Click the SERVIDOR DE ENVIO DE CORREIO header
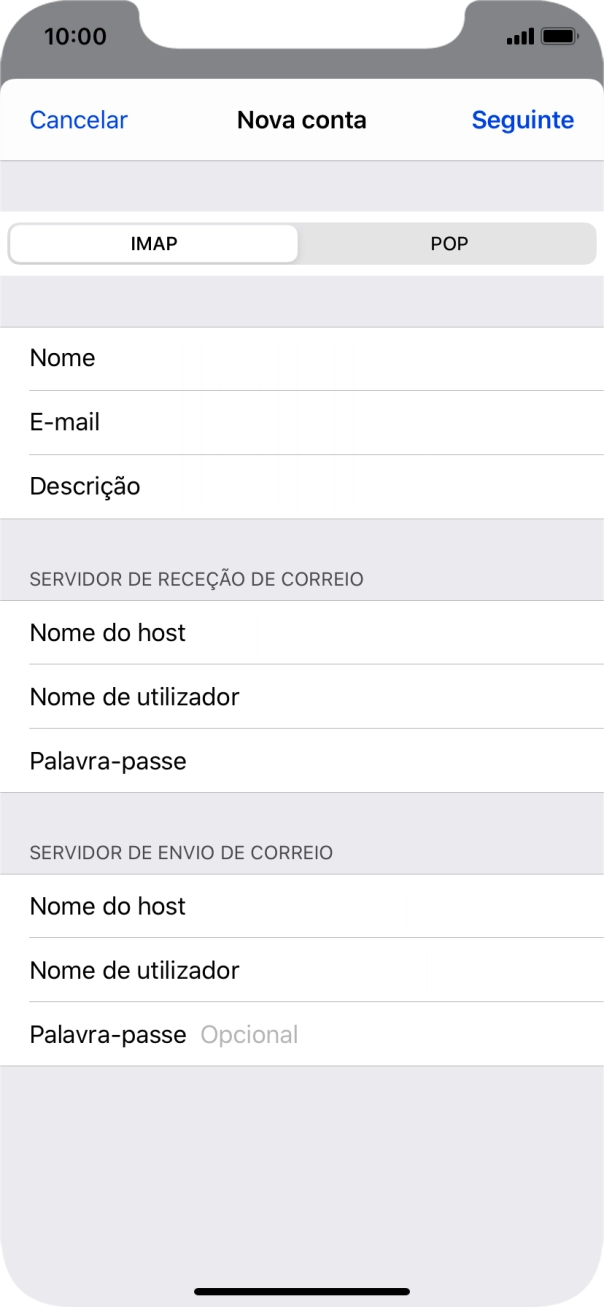 pyautogui.click(x=181, y=852)
